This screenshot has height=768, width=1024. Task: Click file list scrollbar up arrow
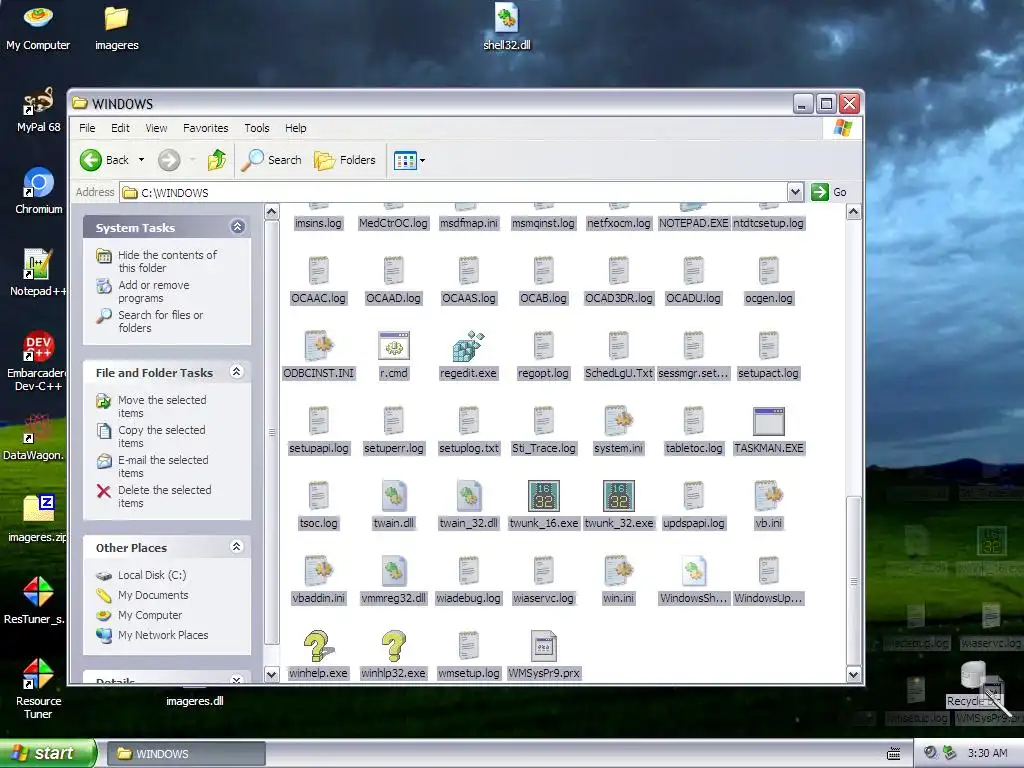pos(853,212)
